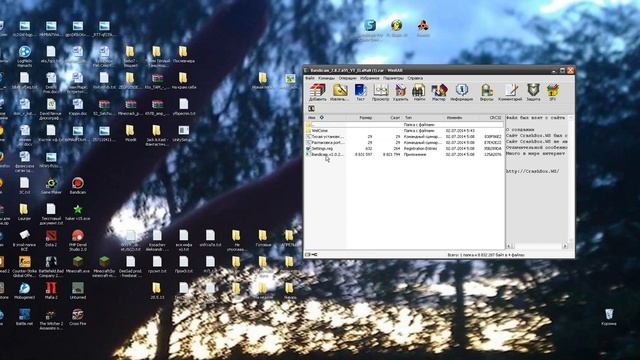Screen dimensions: 640x360
Task: Open the Избранное menu
Action: [x=369, y=78]
